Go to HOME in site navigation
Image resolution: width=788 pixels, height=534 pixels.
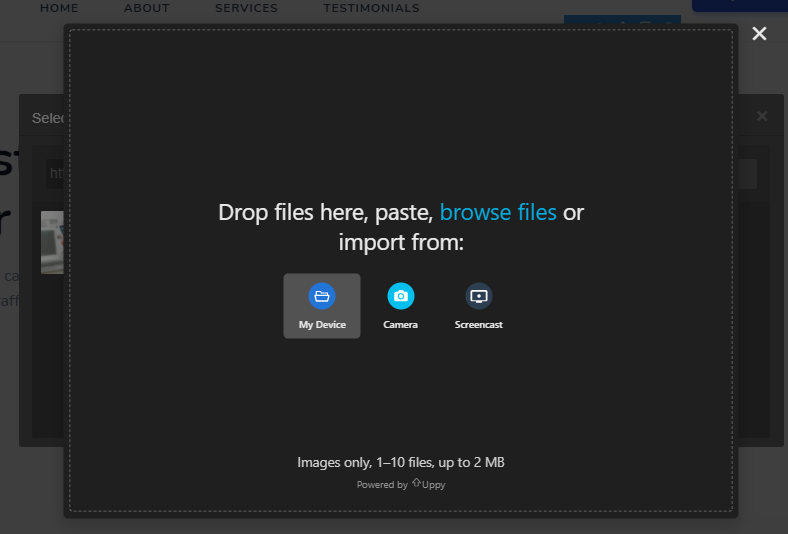[x=59, y=8]
